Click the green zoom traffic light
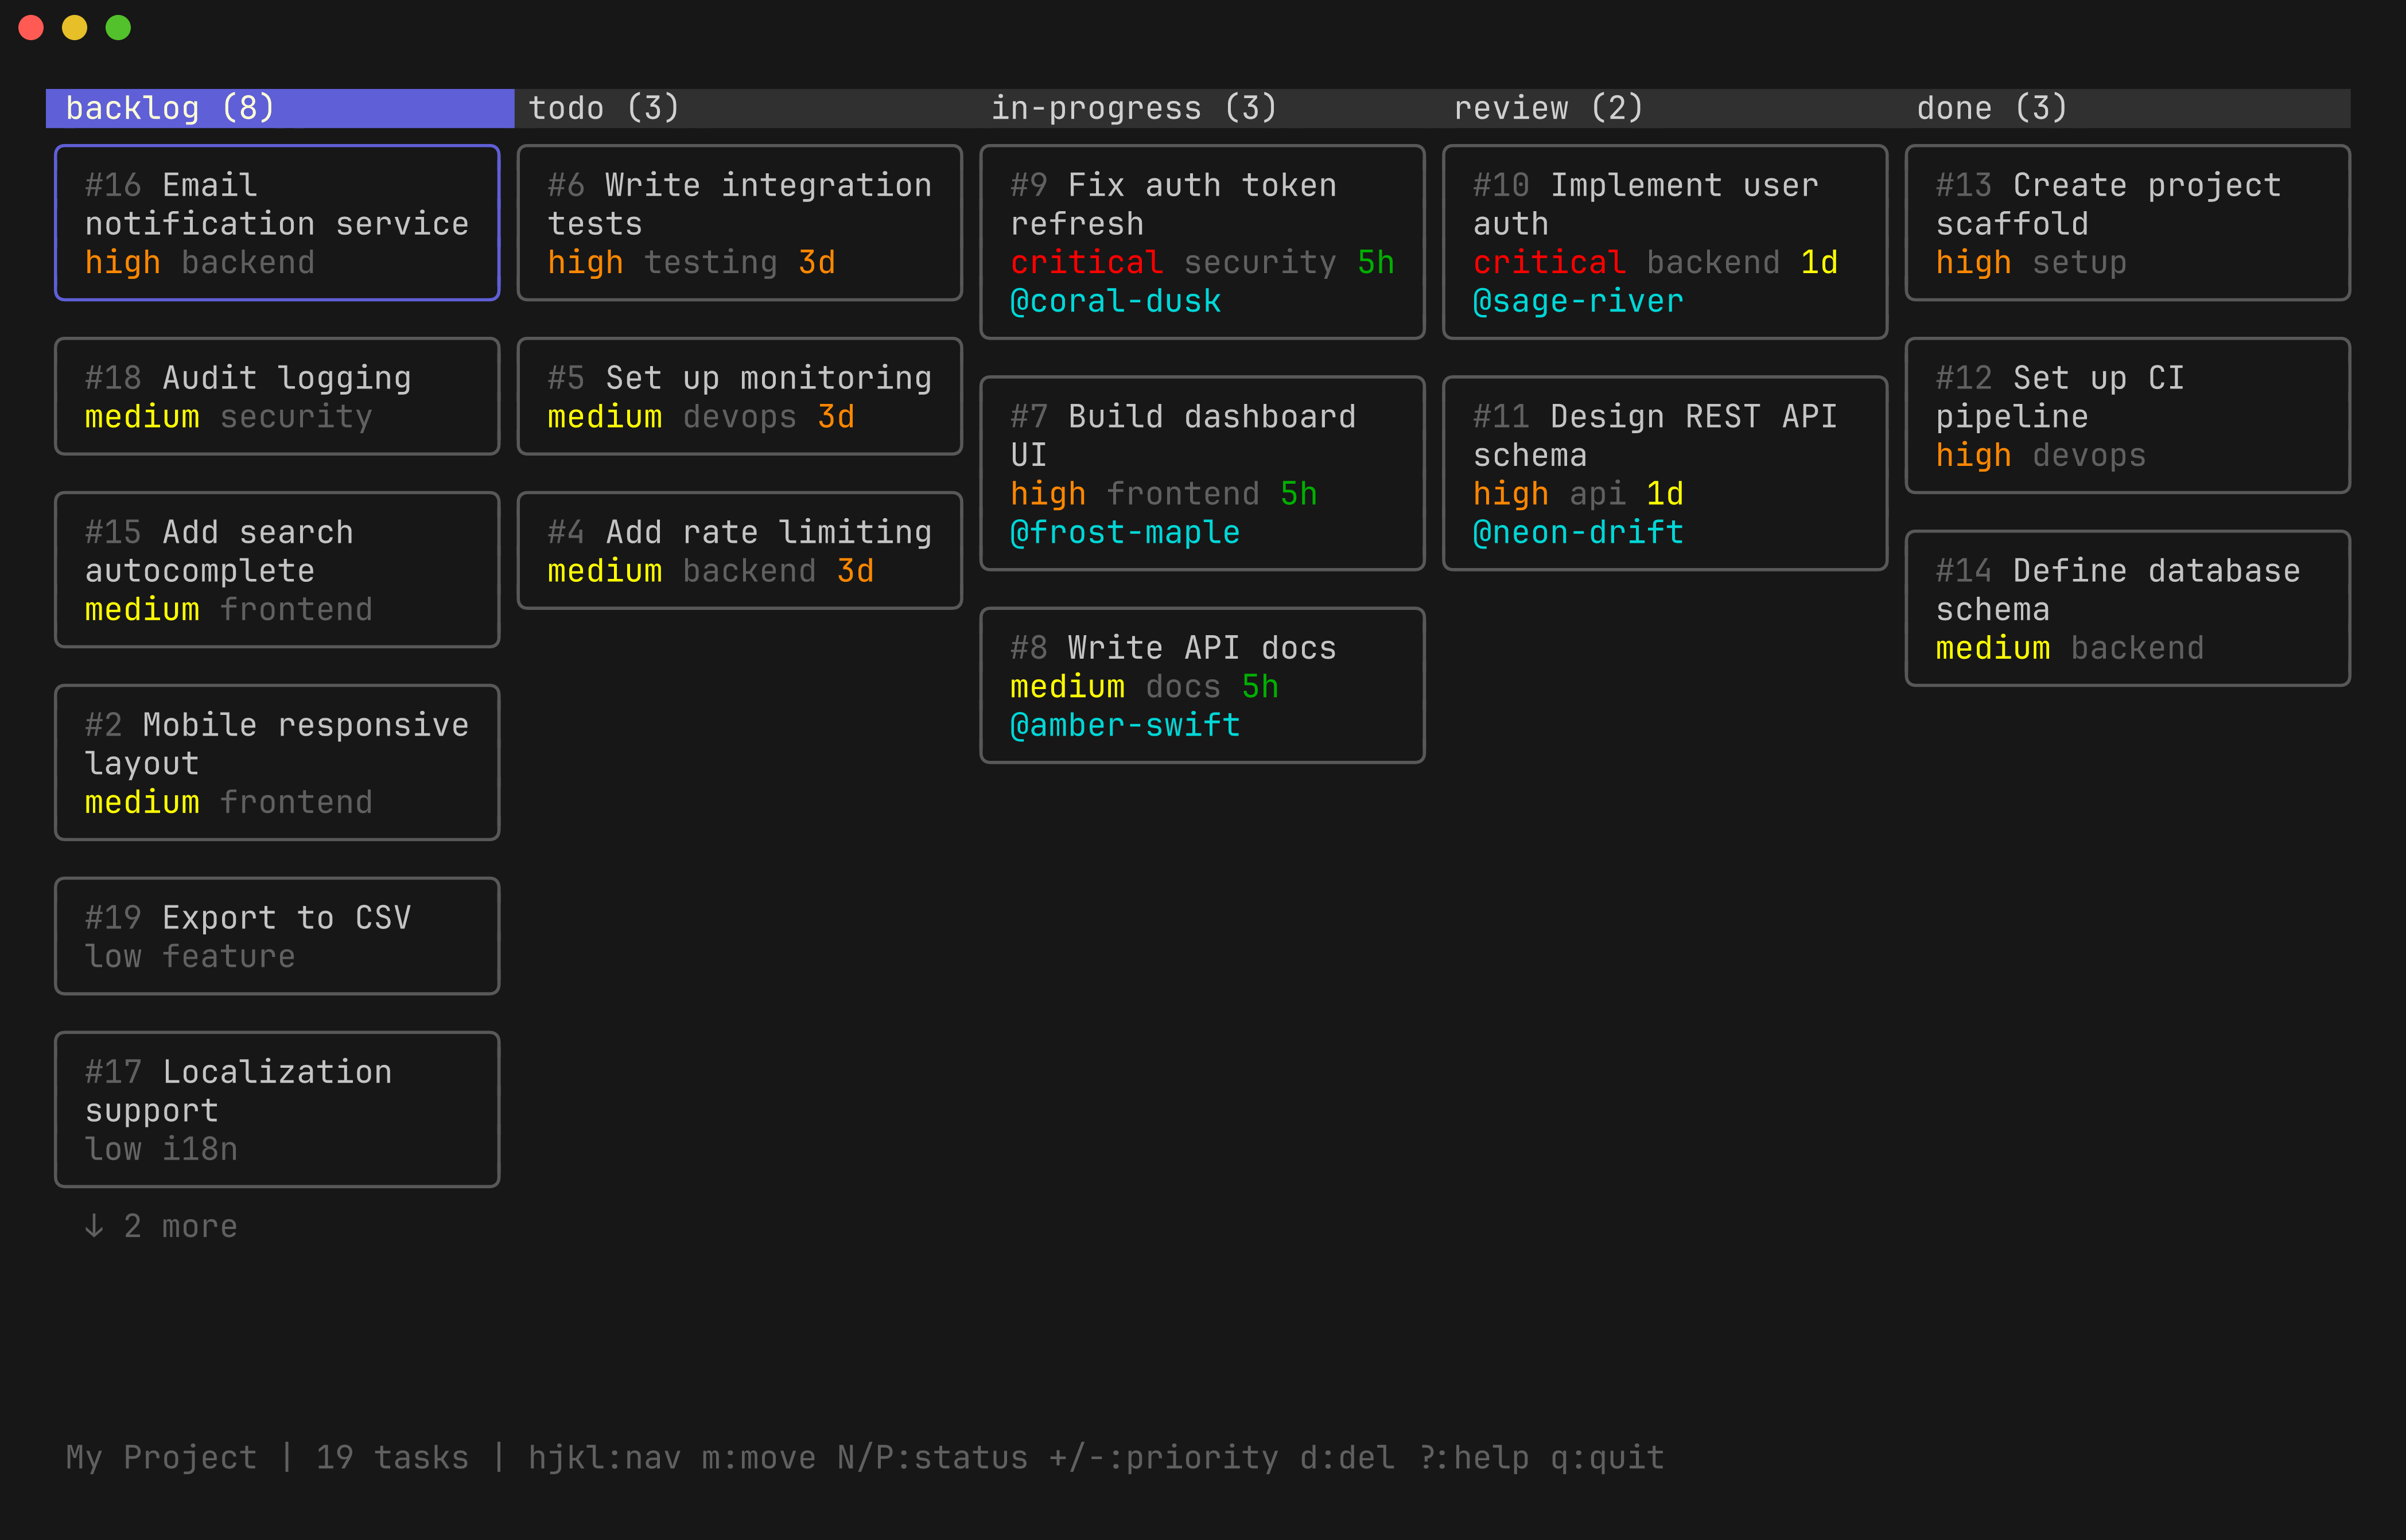This screenshot has height=1540, width=2406. point(118,28)
